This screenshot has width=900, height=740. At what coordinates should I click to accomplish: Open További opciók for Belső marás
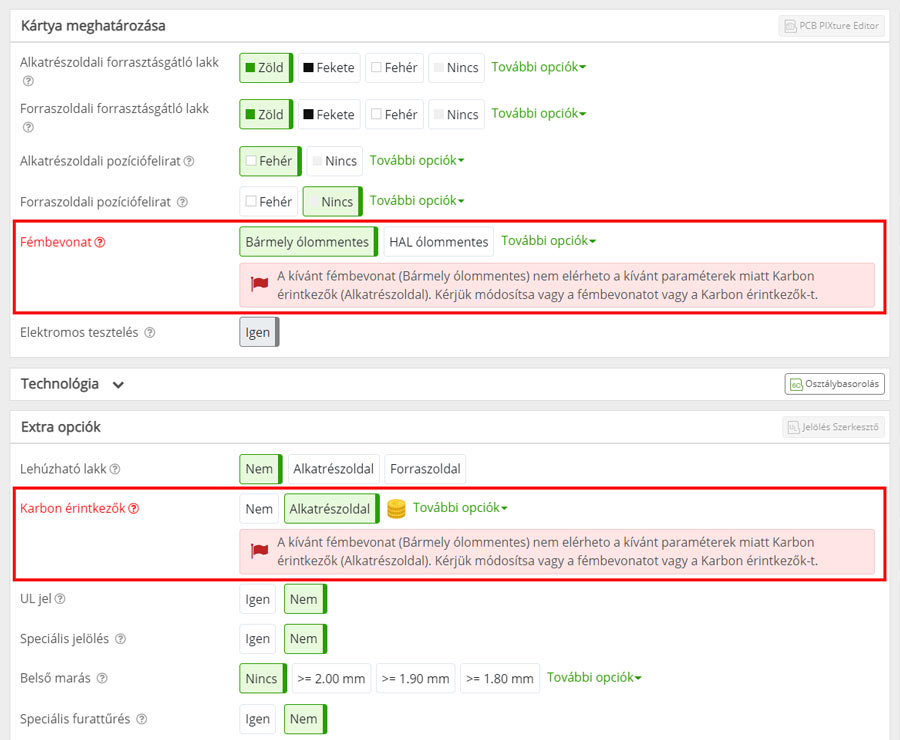coord(594,677)
